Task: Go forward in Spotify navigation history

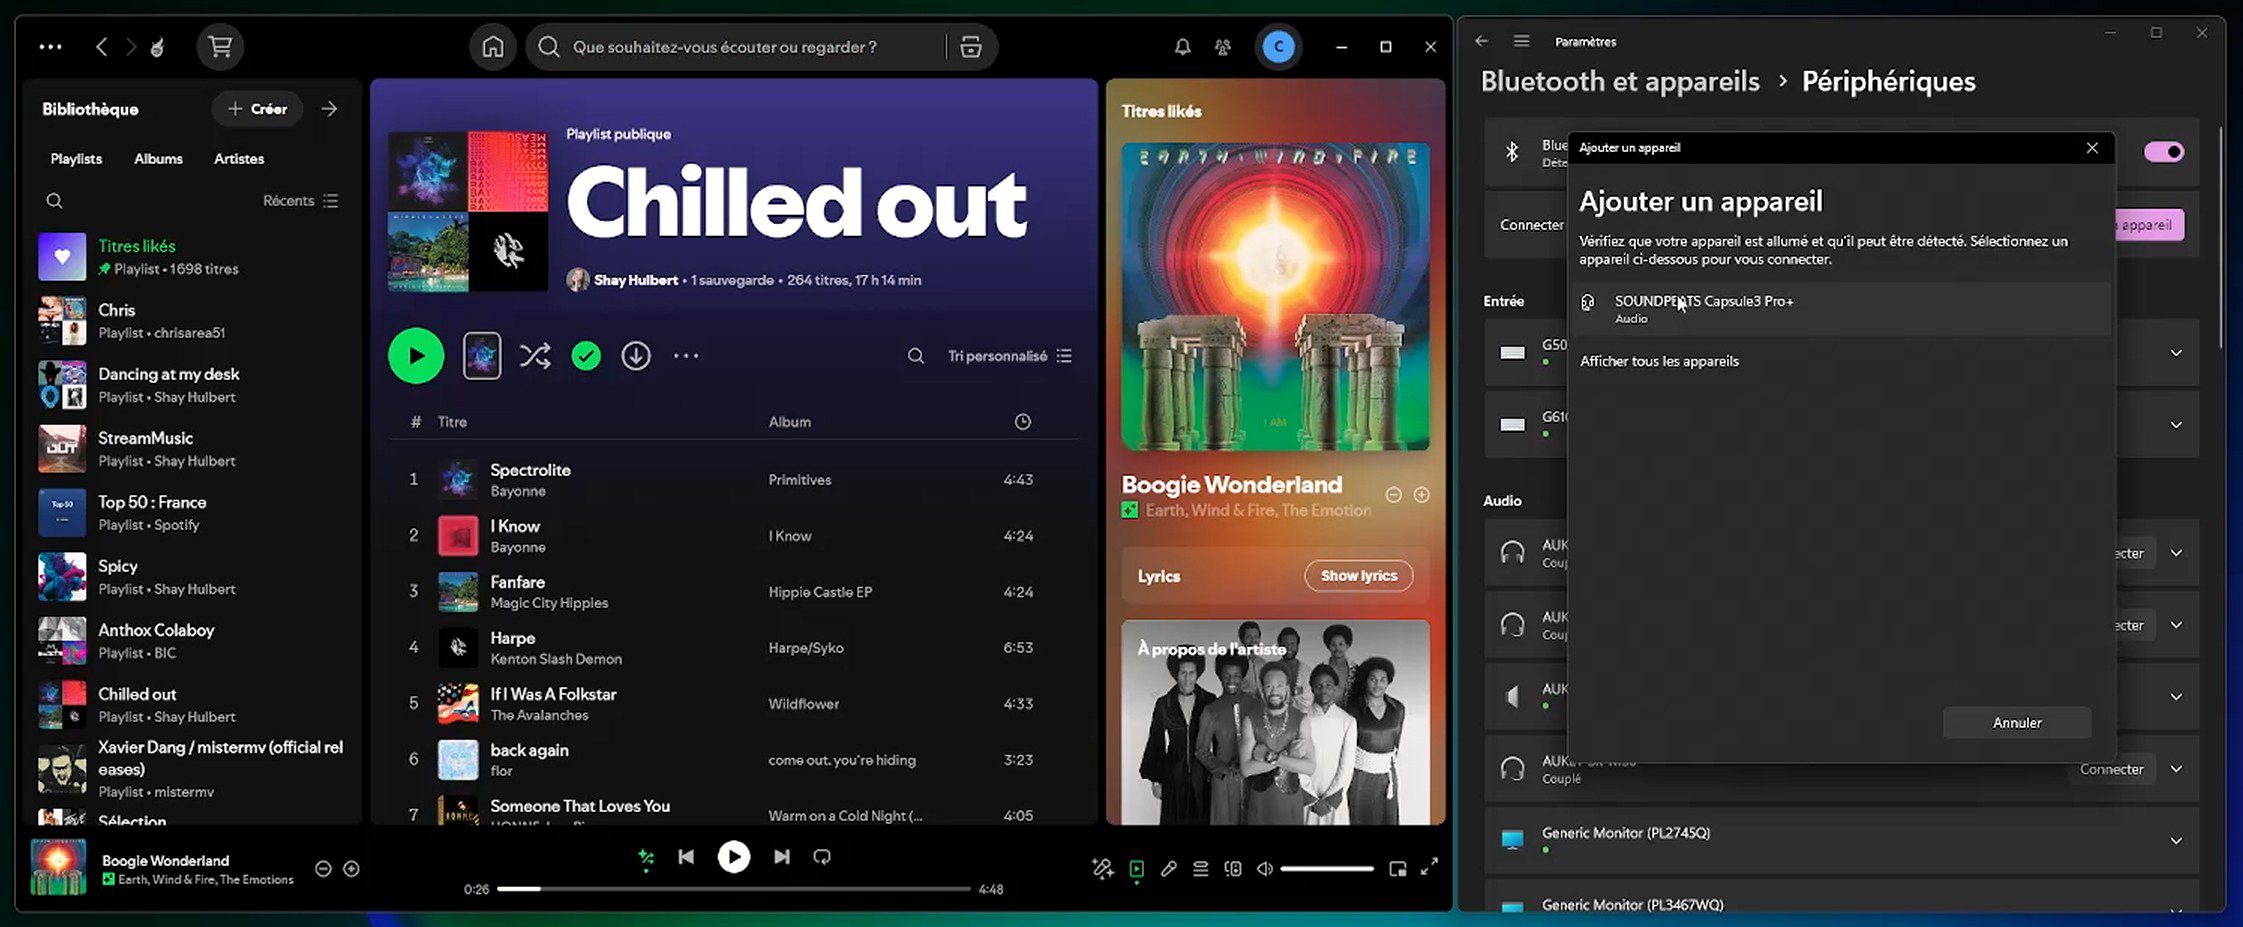Action: (x=130, y=46)
